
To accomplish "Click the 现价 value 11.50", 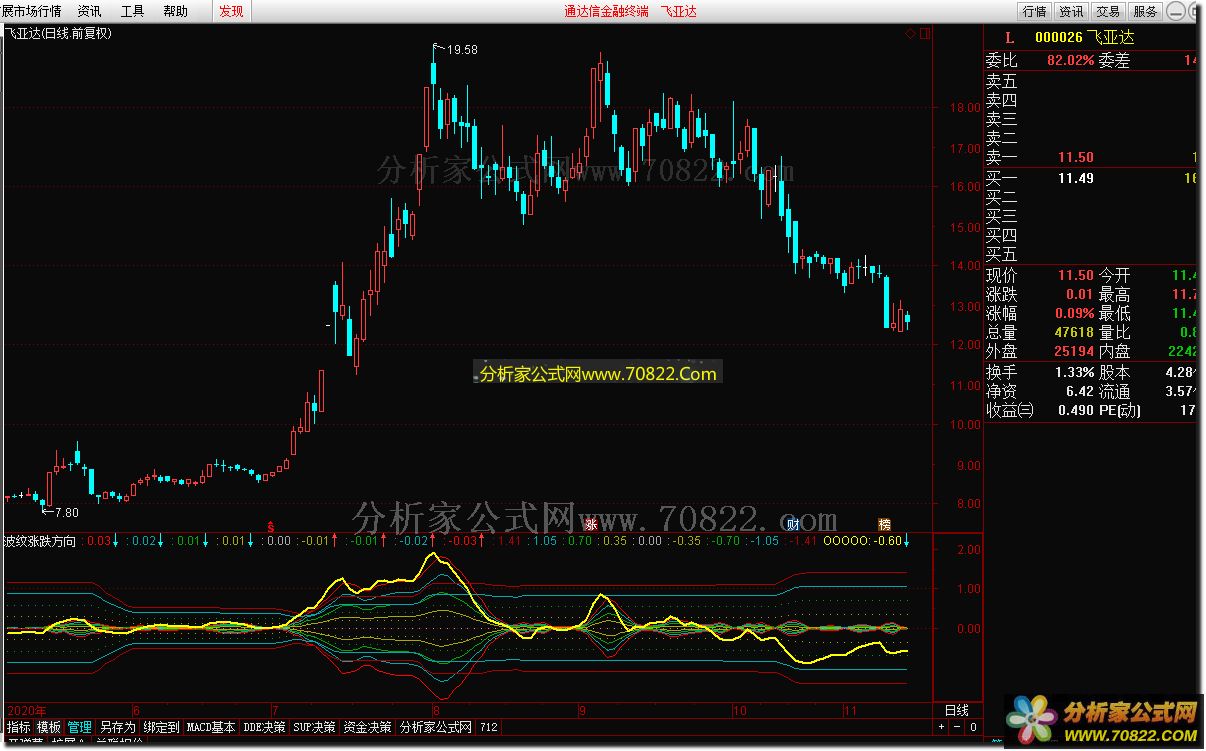I will (1076, 275).
